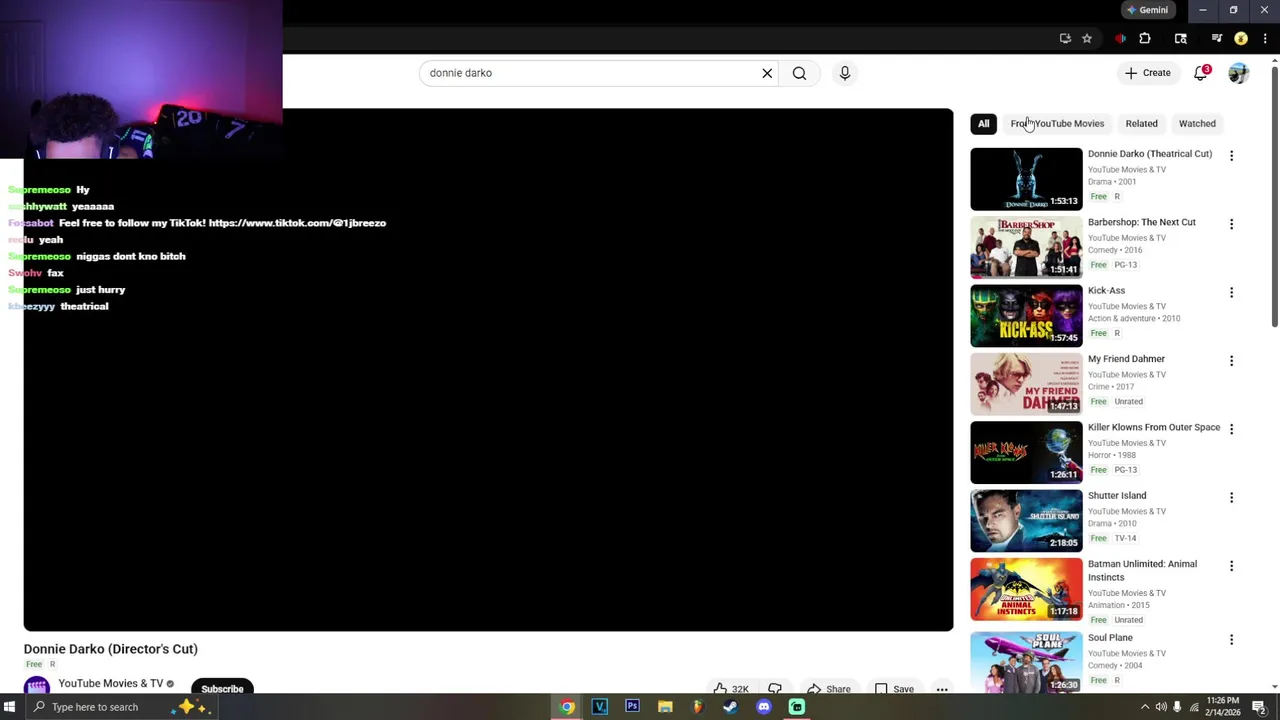Open My Friend Dahmer thumbnail
Viewport: 1280px width, 720px height.
pos(1026,384)
